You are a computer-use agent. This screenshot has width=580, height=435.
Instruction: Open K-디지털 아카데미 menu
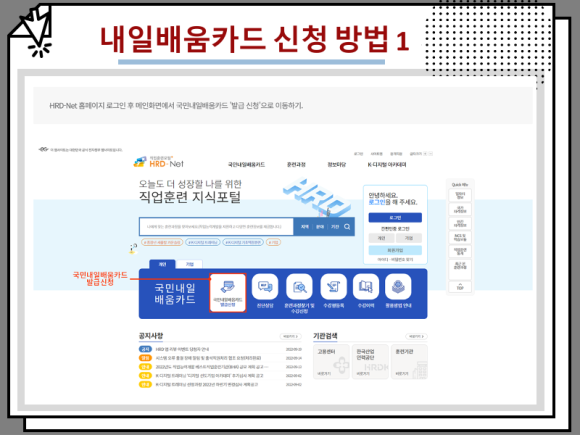tap(387, 165)
